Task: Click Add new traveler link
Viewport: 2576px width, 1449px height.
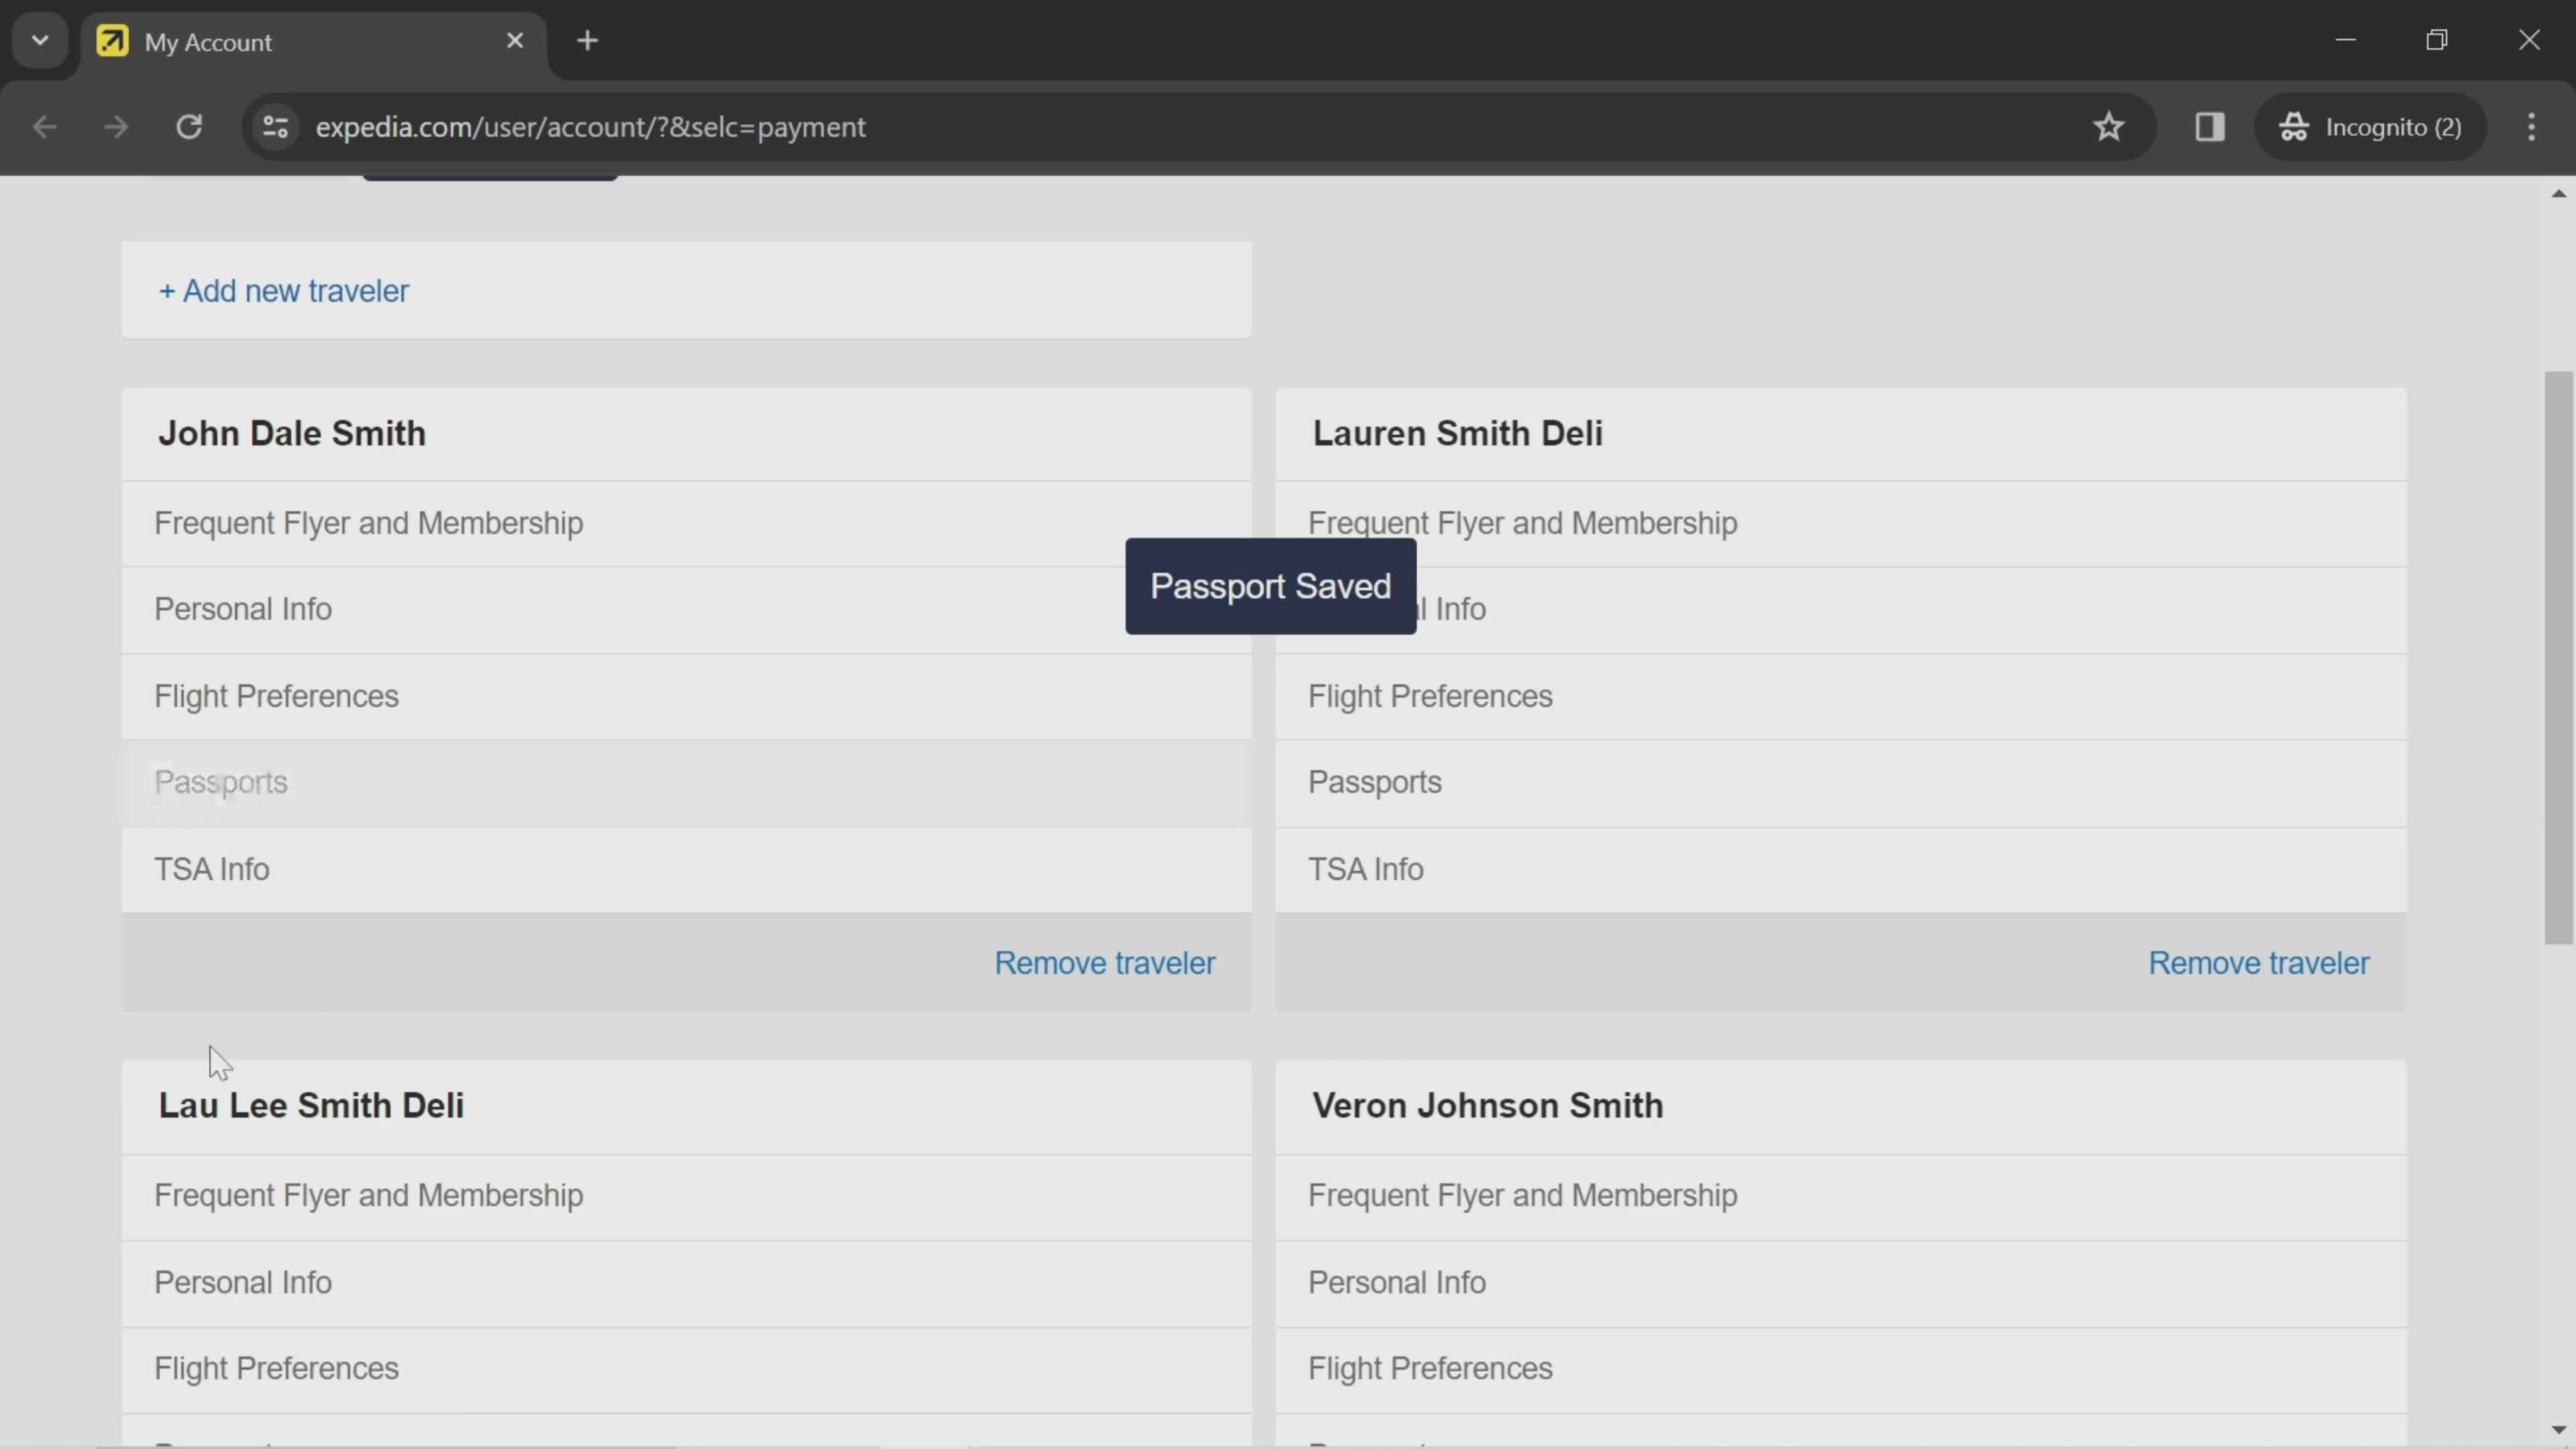Action: click(283, 290)
